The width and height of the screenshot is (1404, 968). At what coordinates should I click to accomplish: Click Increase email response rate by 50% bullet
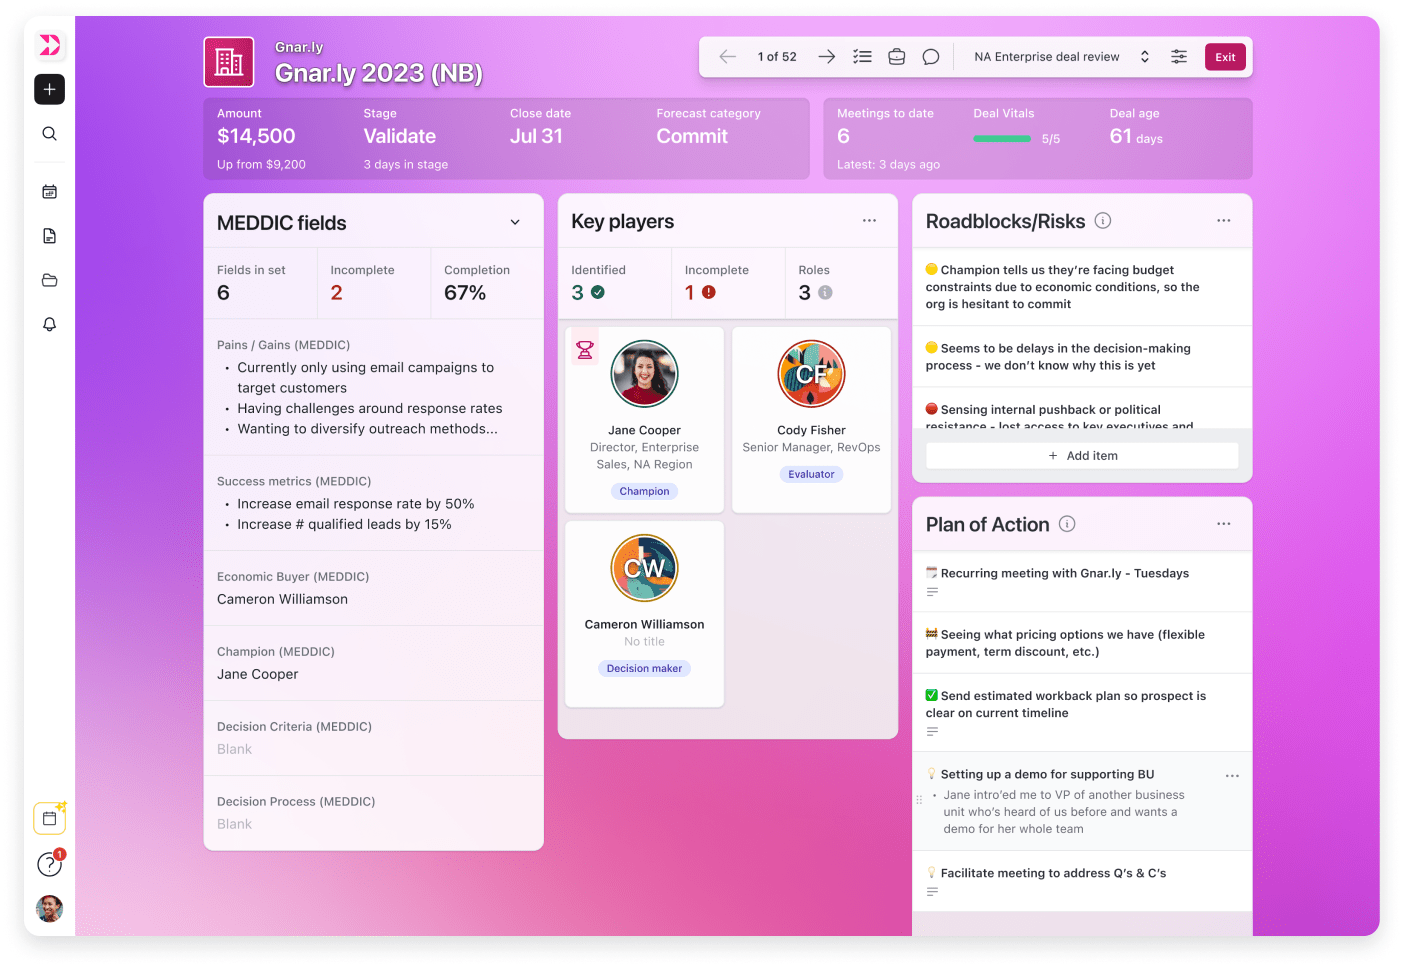click(x=355, y=504)
